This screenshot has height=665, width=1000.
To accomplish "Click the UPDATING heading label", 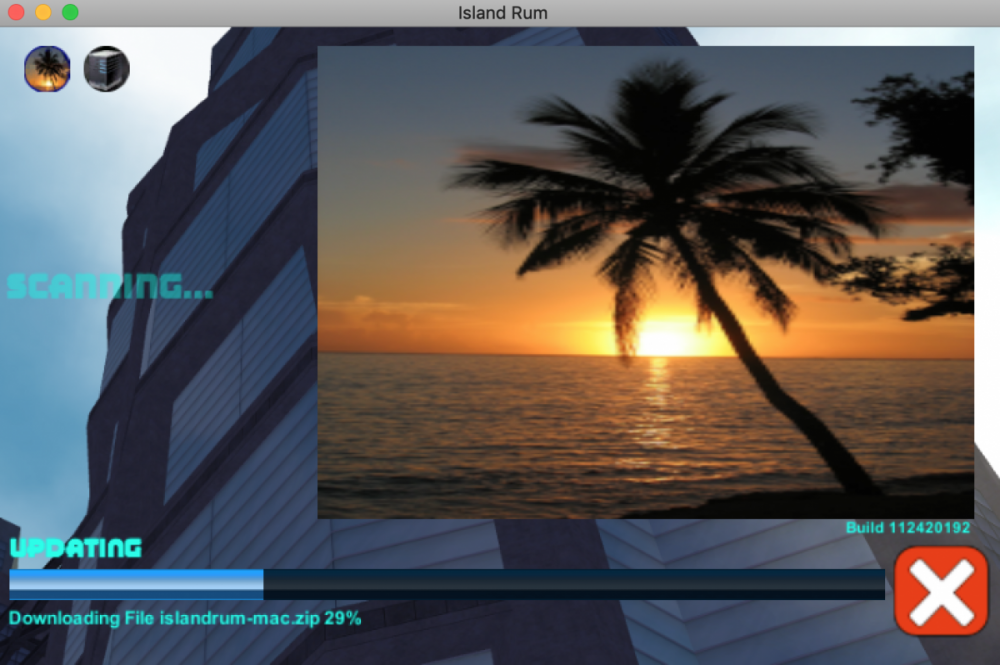I will (x=76, y=548).
